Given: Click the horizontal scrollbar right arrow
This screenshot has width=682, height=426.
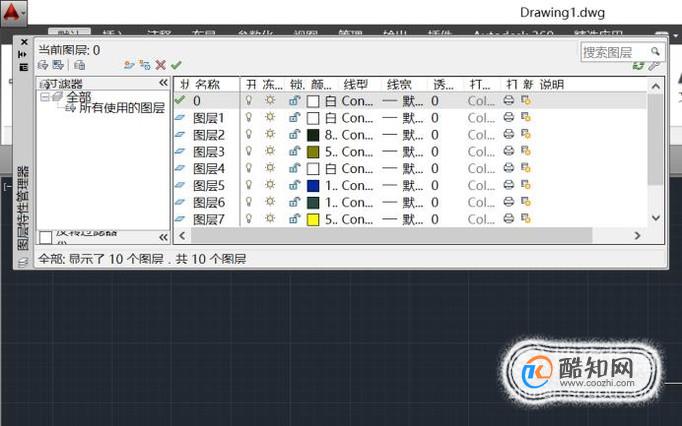Looking at the screenshot, I should [637, 235].
